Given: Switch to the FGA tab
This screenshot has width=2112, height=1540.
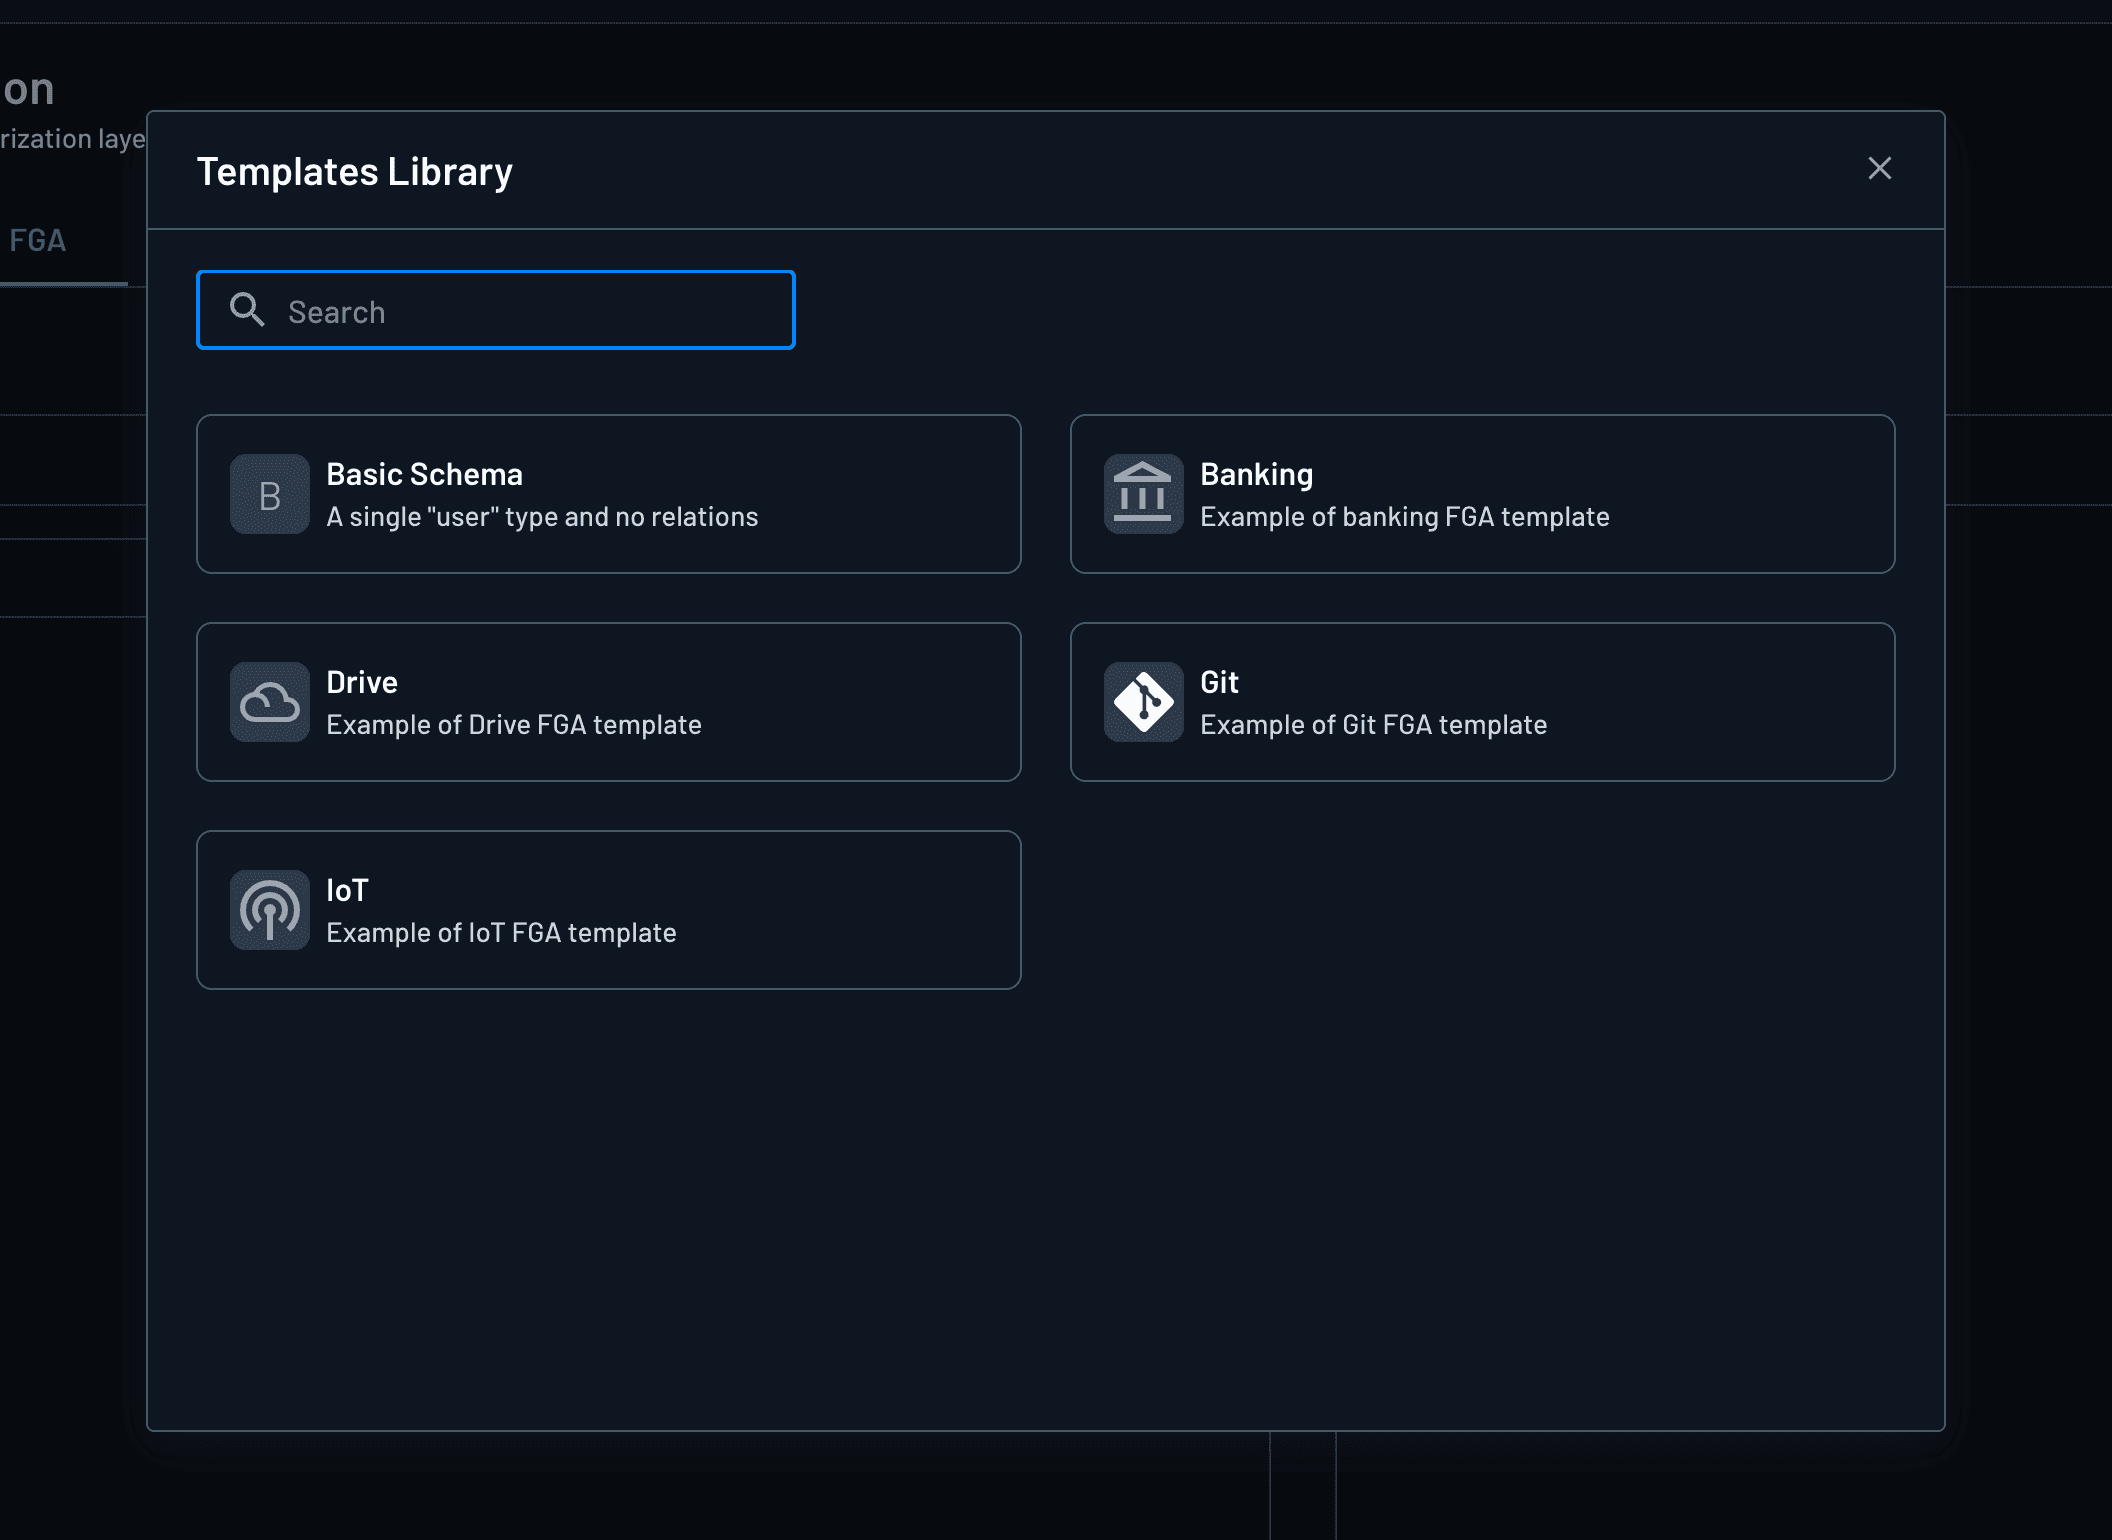Looking at the screenshot, I should point(38,240).
